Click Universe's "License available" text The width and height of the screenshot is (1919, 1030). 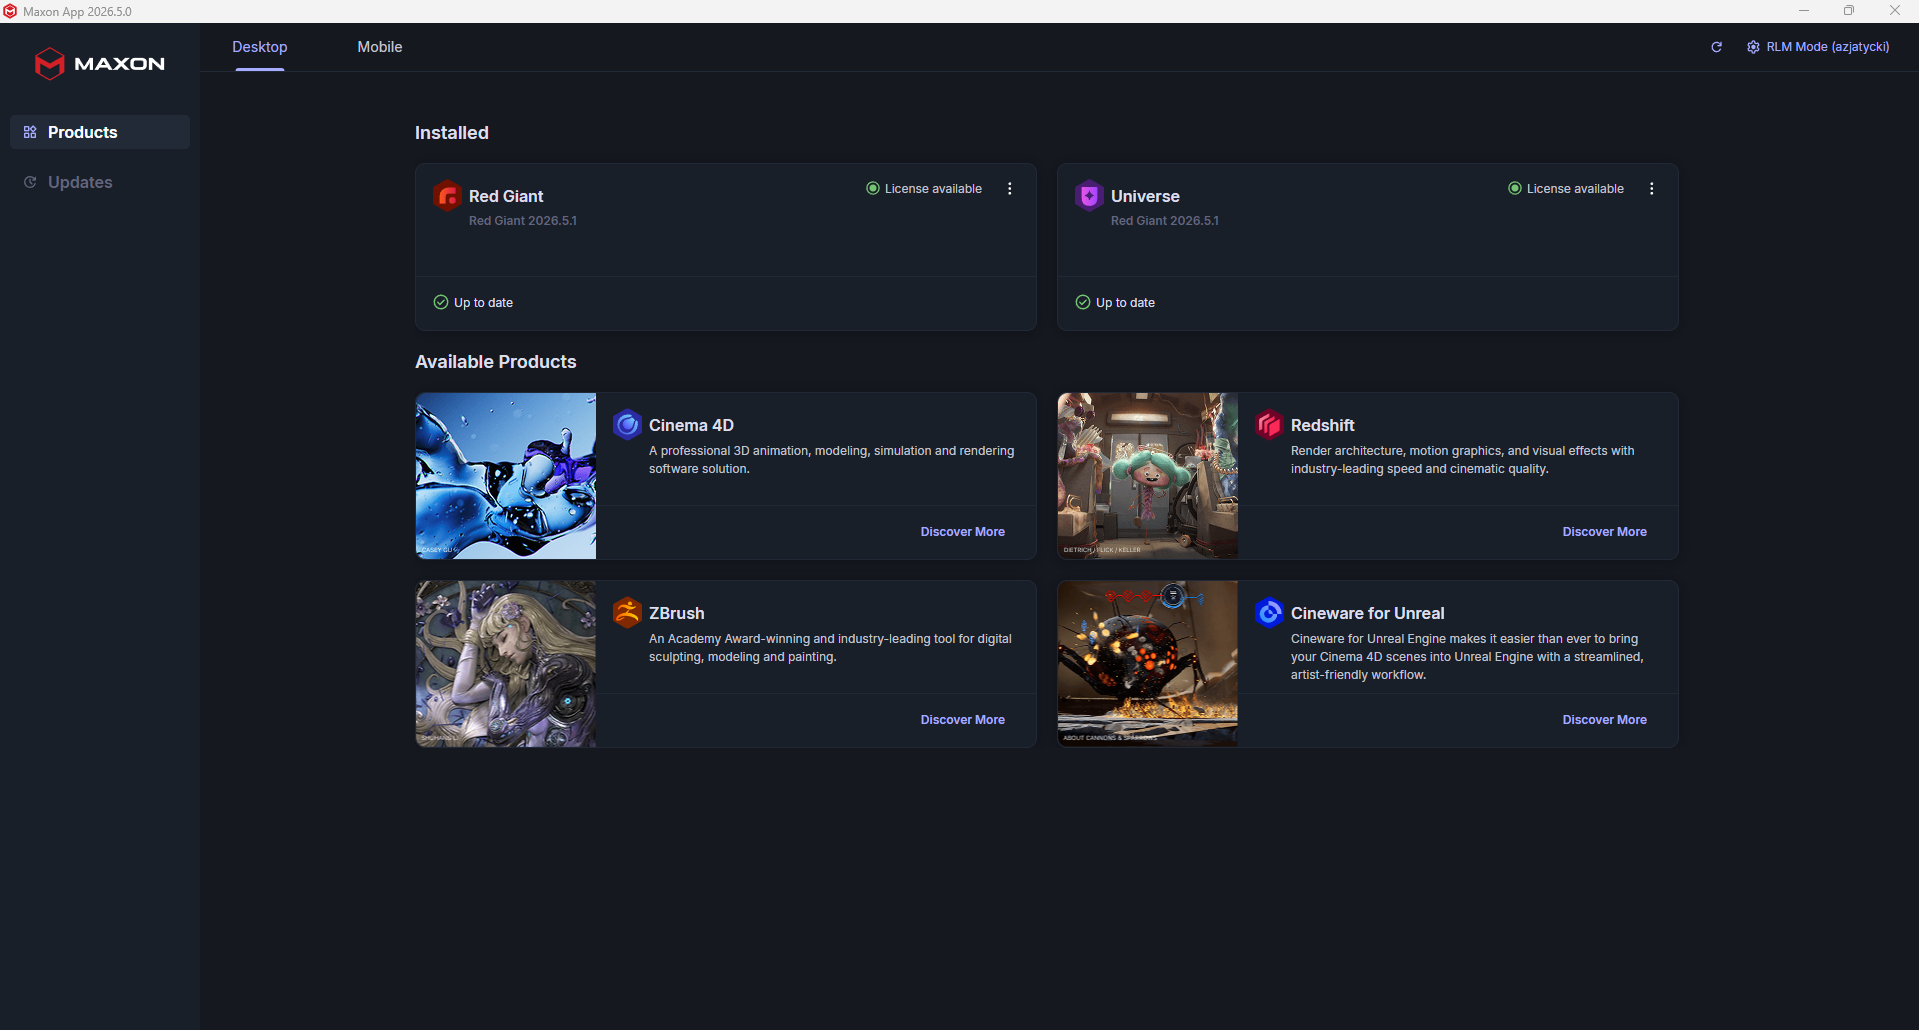pyautogui.click(x=1575, y=188)
